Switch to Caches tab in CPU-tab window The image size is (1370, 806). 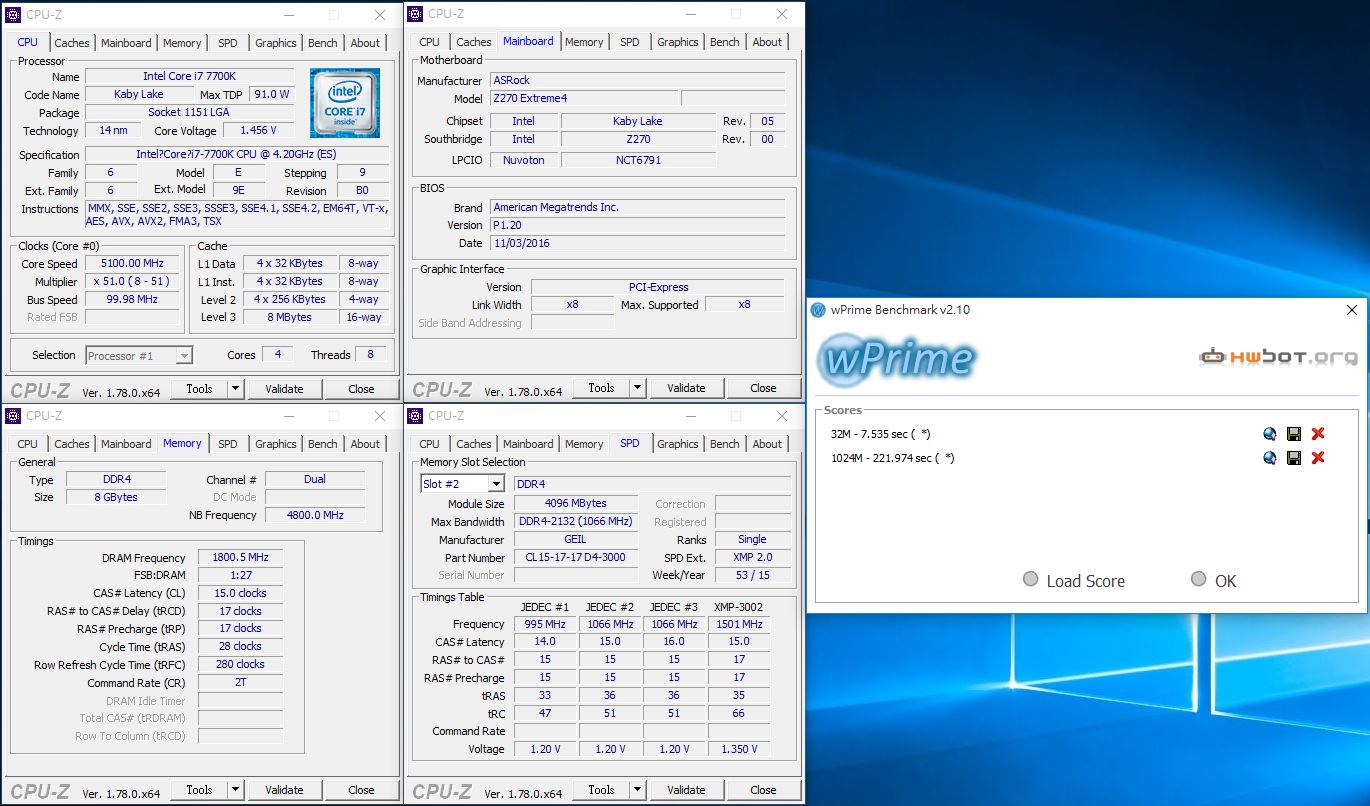(x=72, y=43)
